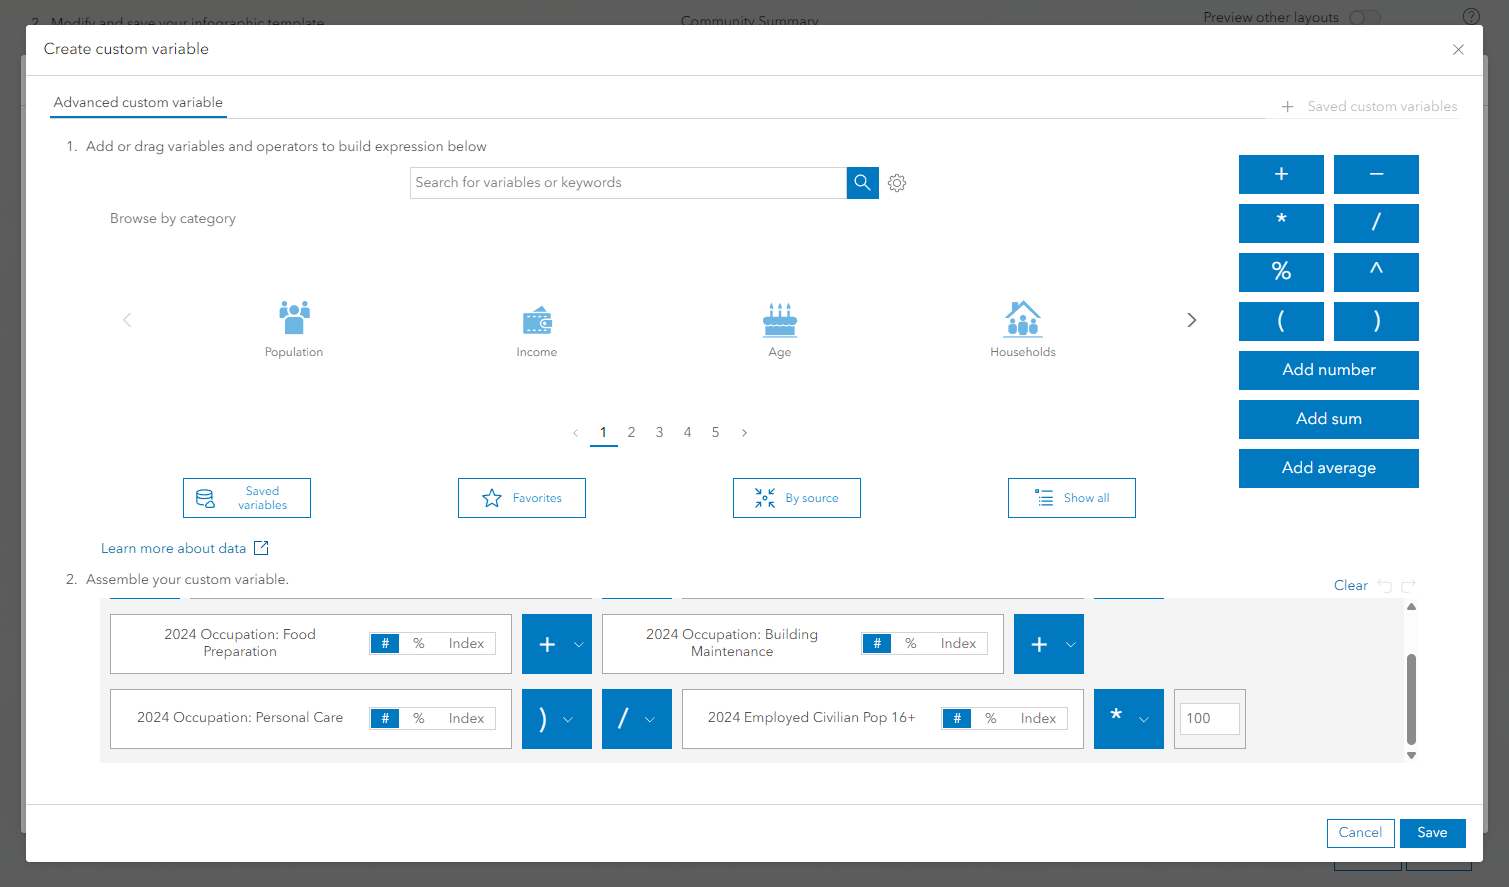Save the custom variable
The height and width of the screenshot is (887, 1509).
click(1432, 832)
